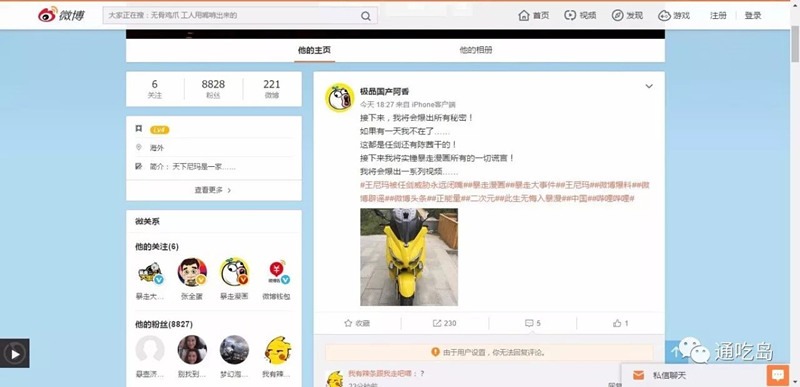Image resolution: width=800 pixels, height=387 pixels.
Task: Click the repost button showing 230
Action: point(444,323)
